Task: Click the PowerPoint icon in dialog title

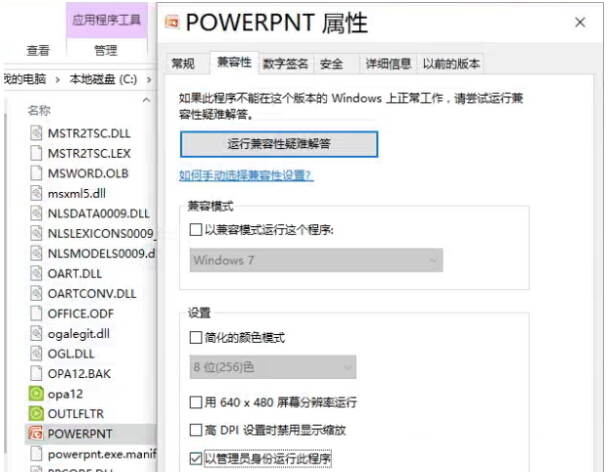Action: [x=173, y=22]
